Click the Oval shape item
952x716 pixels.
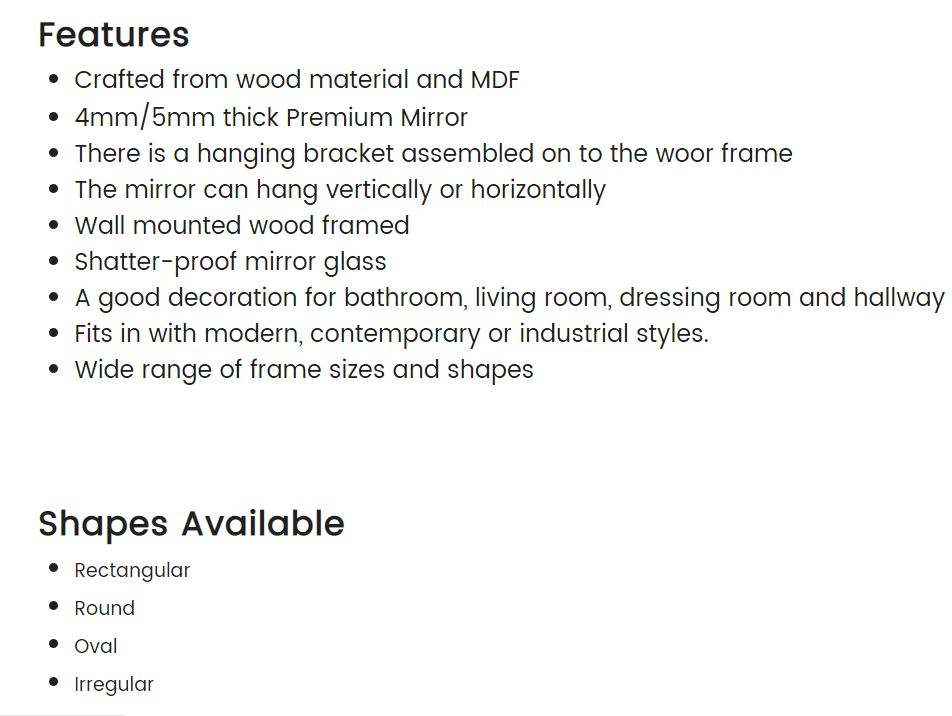pos(95,646)
